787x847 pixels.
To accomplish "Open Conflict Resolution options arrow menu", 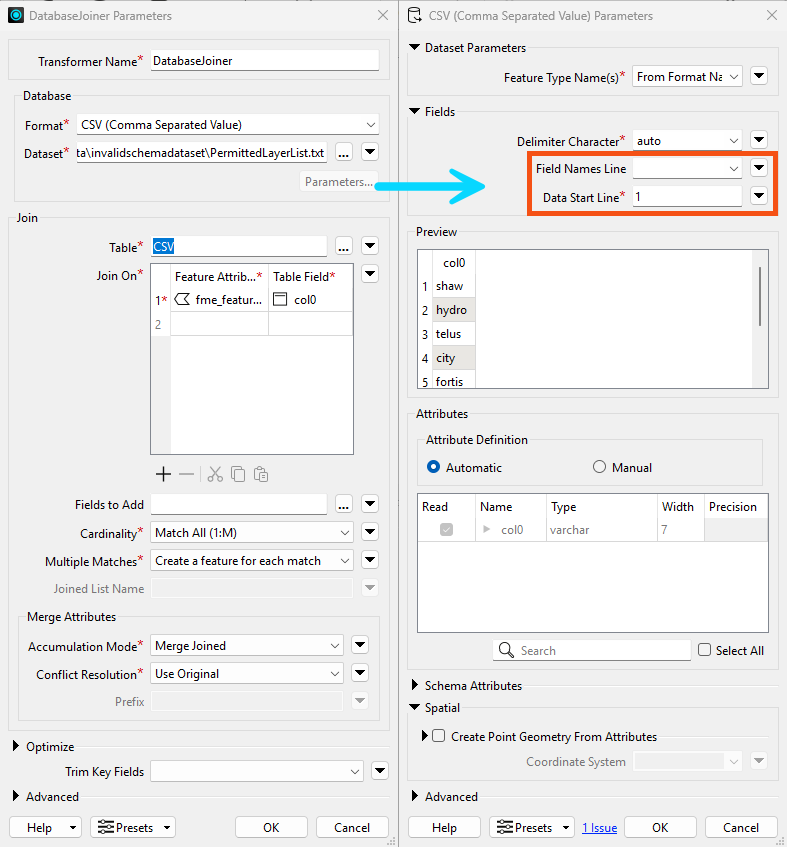I will pos(360,673).
